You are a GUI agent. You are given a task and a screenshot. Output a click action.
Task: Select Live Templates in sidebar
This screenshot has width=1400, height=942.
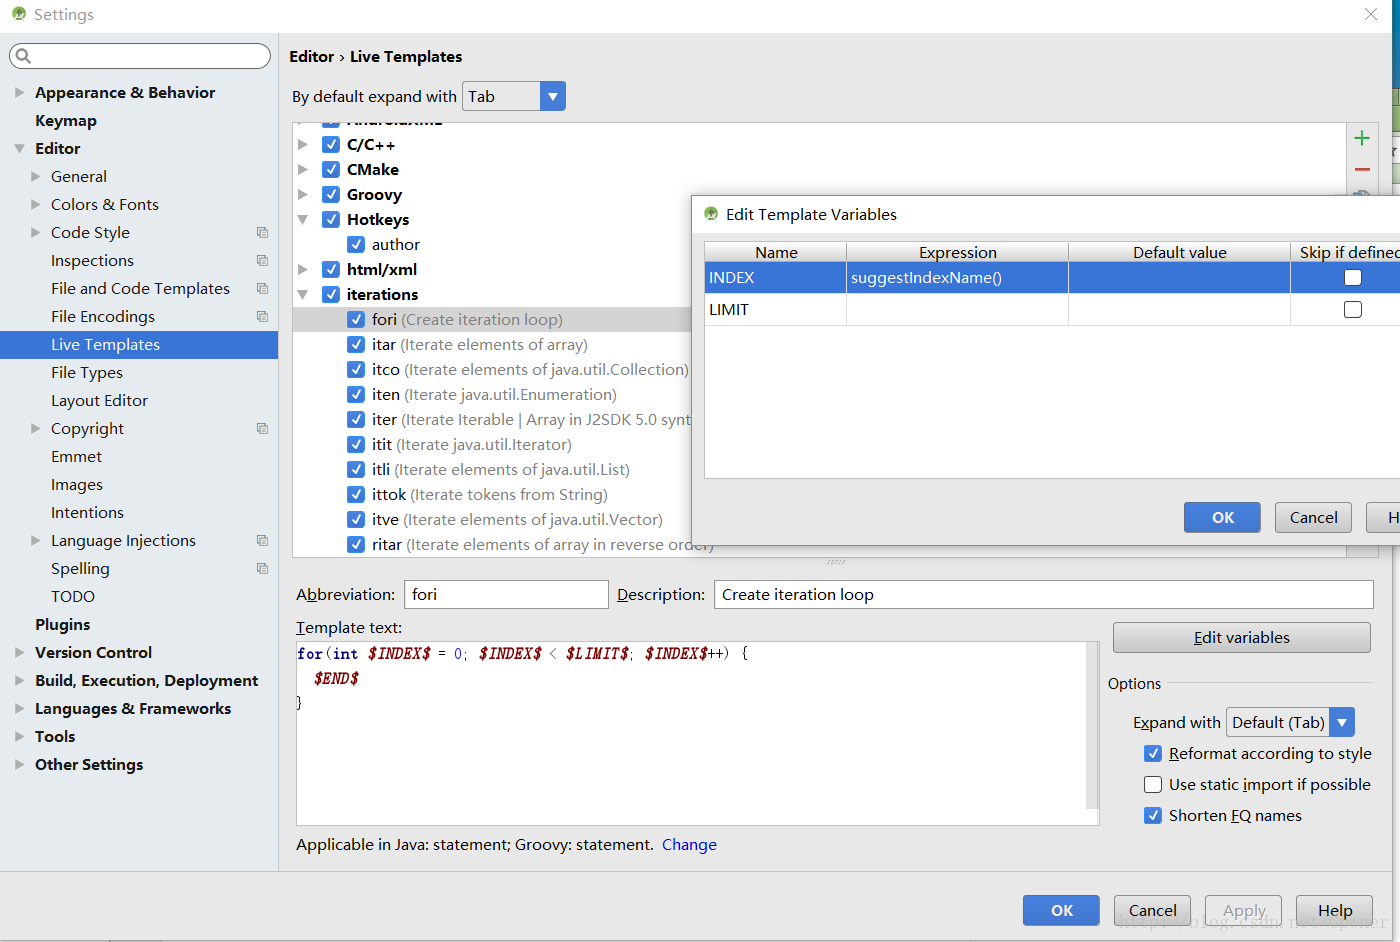click(139, 344)
